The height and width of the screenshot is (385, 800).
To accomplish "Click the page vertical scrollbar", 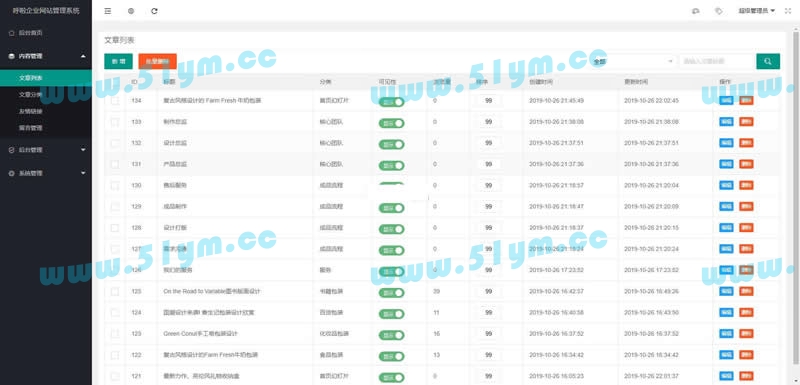I will point(796,199).
